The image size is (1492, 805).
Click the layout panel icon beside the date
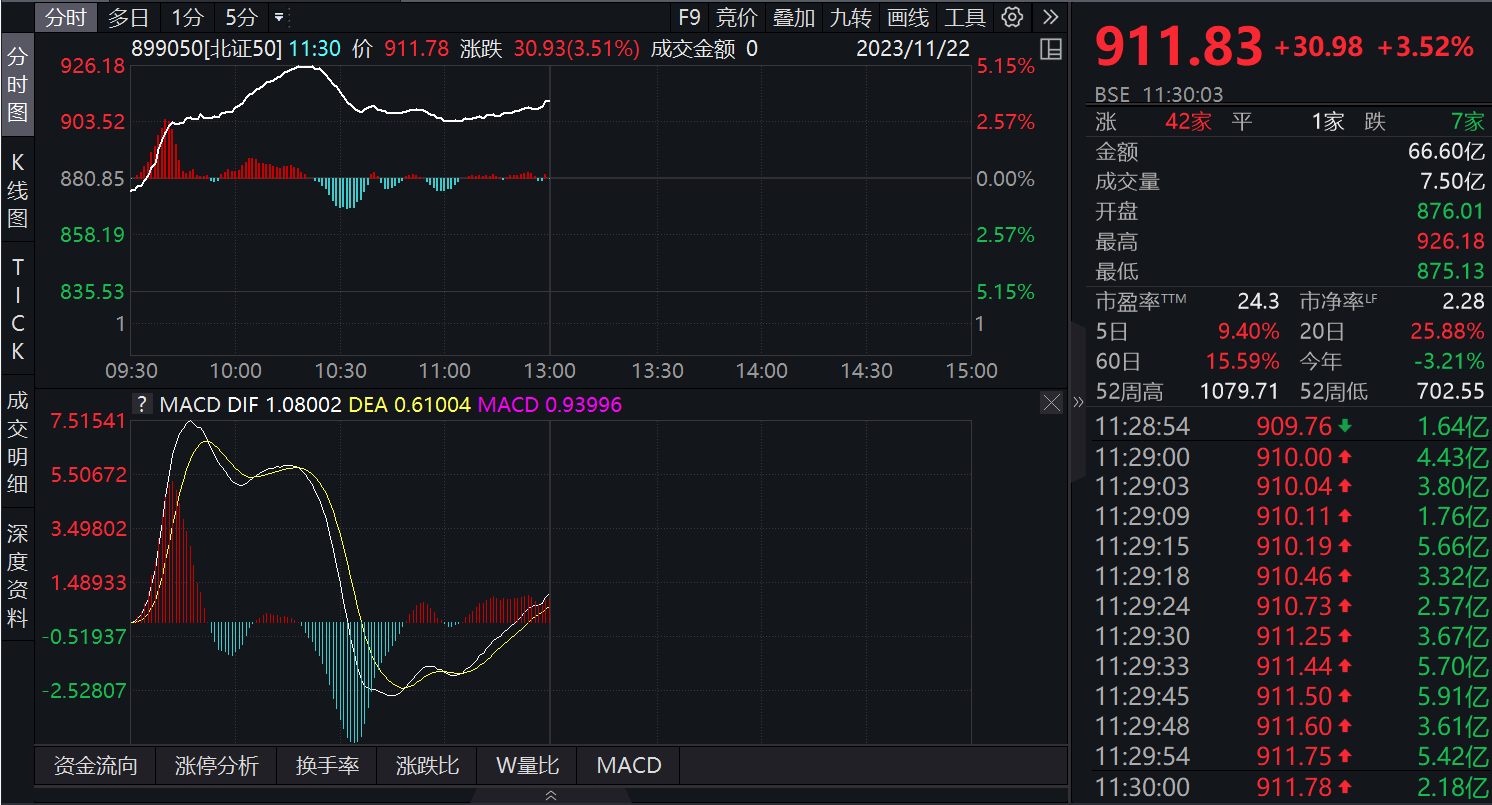(x=1050, y=49)
